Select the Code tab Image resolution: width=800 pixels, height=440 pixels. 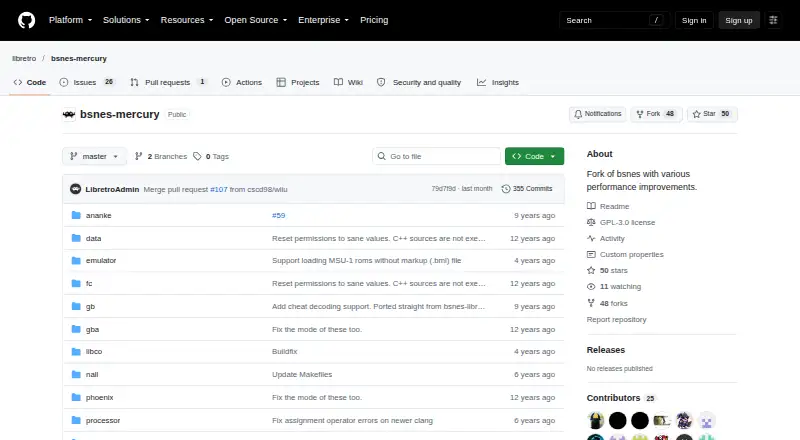(30, 82)
